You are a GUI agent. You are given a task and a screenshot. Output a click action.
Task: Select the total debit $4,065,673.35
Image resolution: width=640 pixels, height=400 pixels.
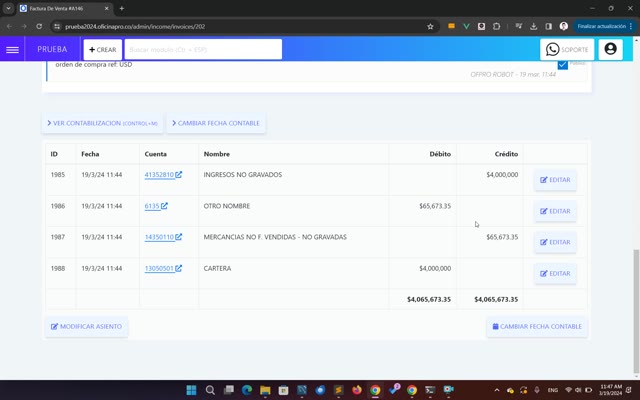click(x=429, y=299)
